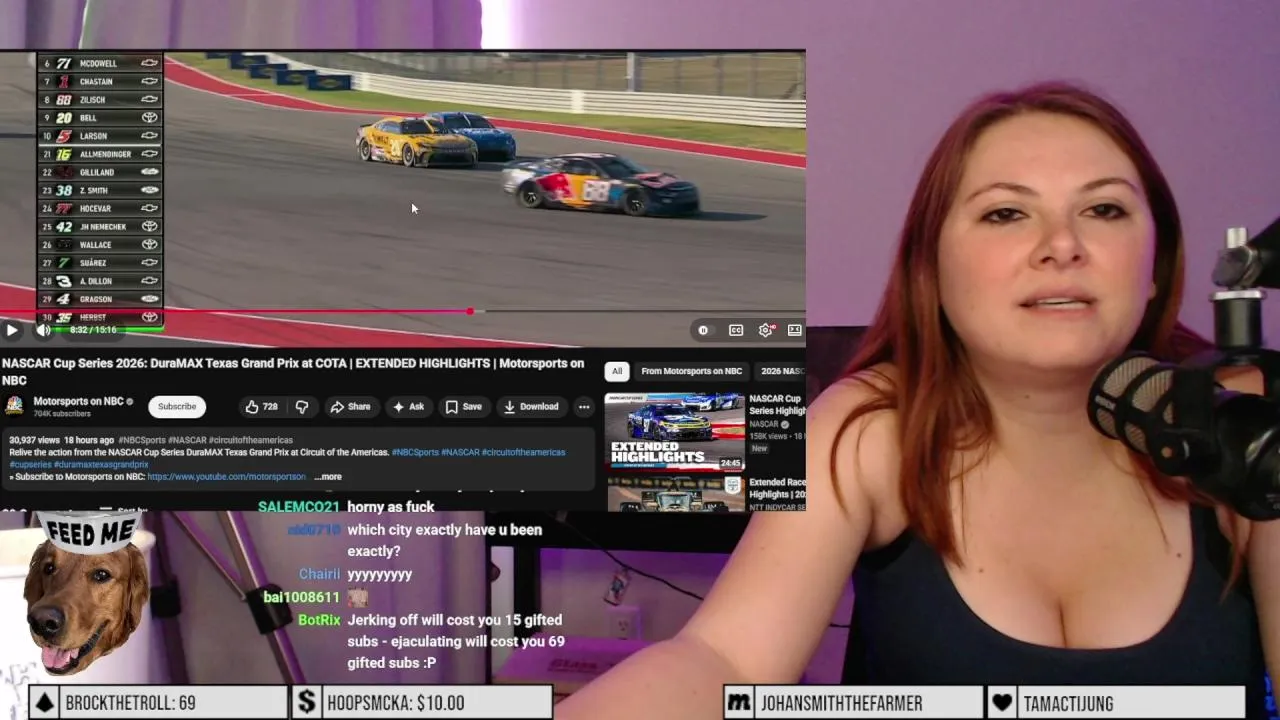Select the From Motorsports on NBC chip
This screenshot has height=720, width=1280.
point(691,371)
